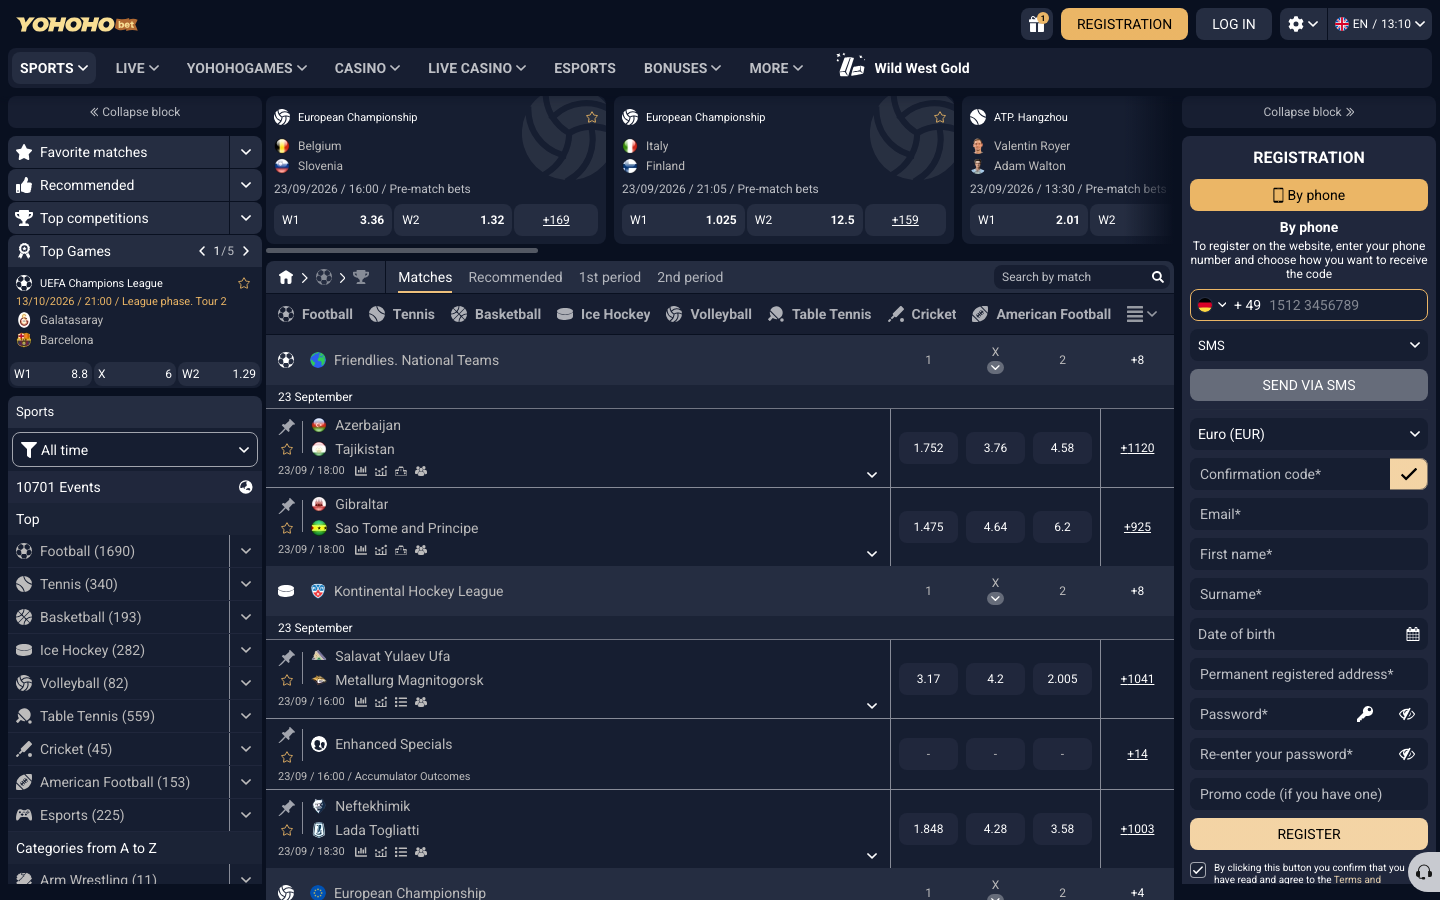Open the SMS delivery method dropdown
This screenshot has width=1440, height=900.
coord(1309,345)
